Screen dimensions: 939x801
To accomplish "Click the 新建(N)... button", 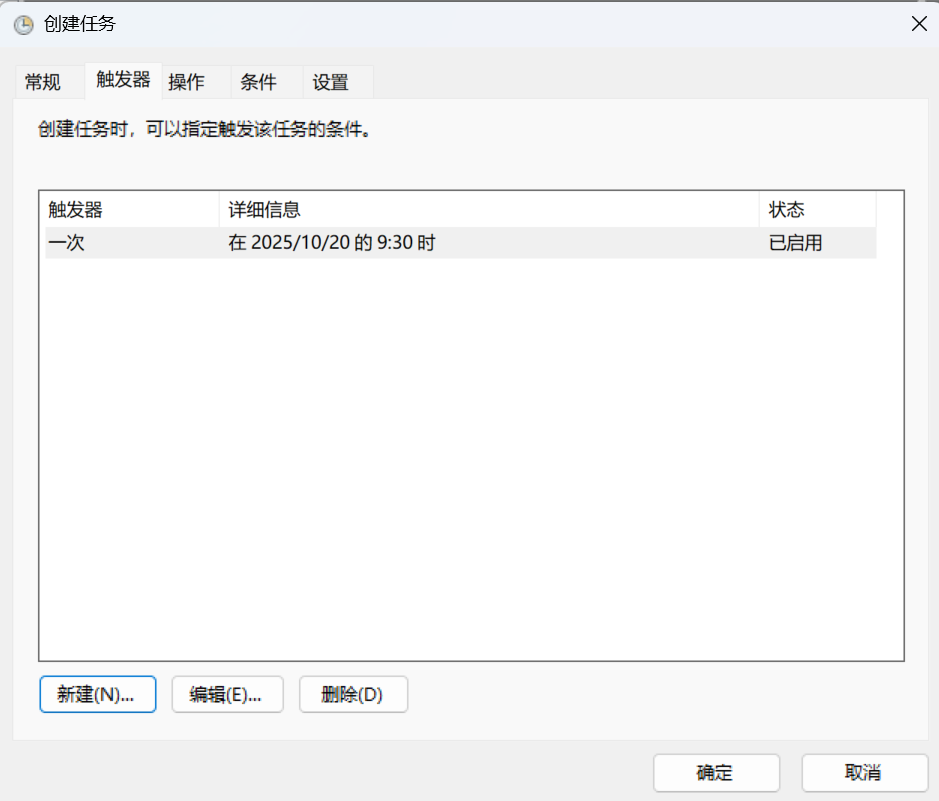I will (98, 694).
